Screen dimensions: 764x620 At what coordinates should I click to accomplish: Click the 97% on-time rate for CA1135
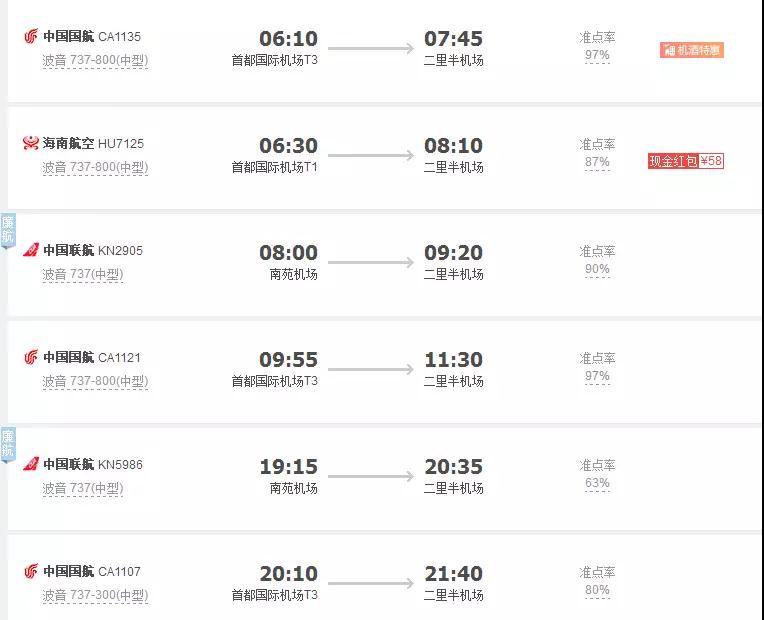click(597, 56)
